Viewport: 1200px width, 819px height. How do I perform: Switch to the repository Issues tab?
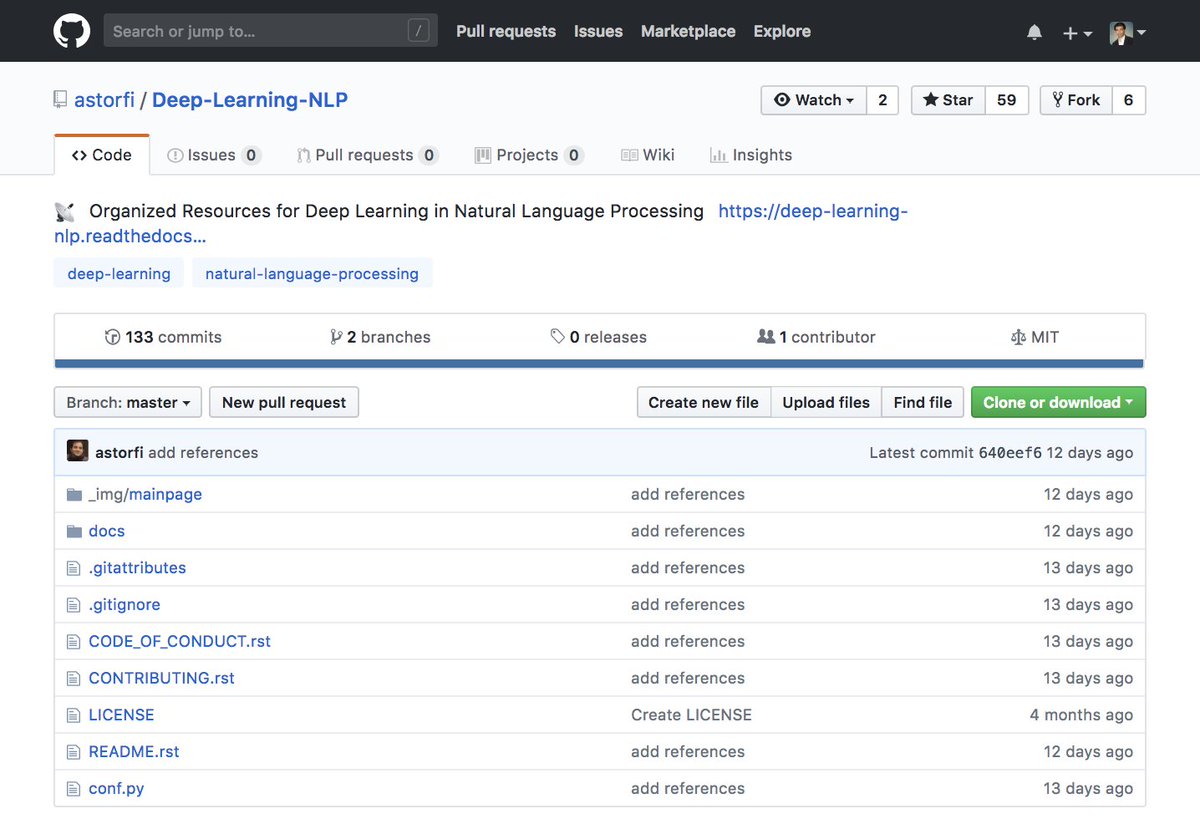point(214,155)
